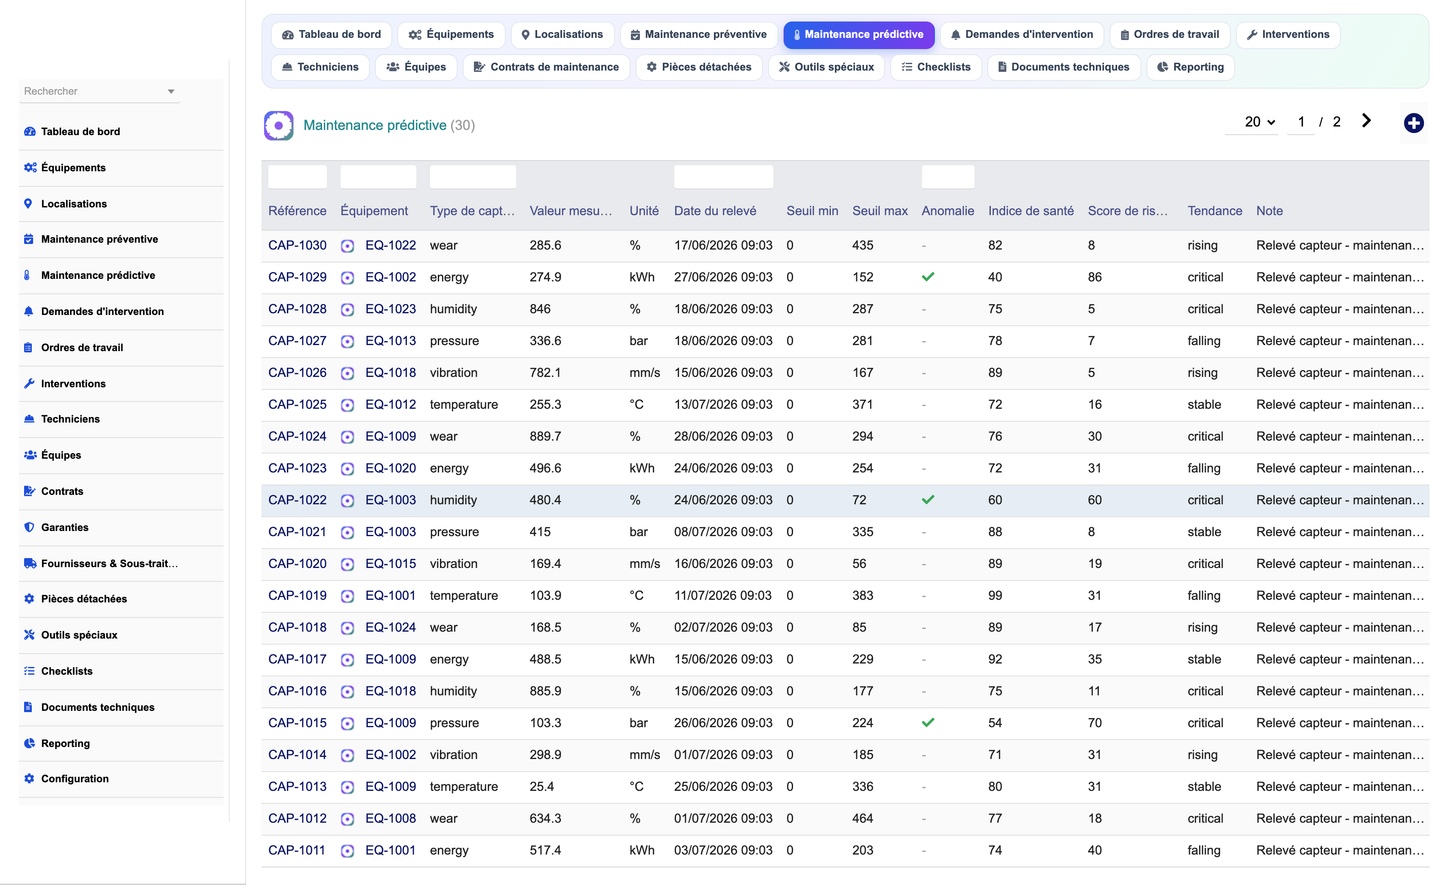Click Fournisseurs truck icon in sidebar
The height and width of the screenshot is (895, 1445).
(x=29, y=564)
